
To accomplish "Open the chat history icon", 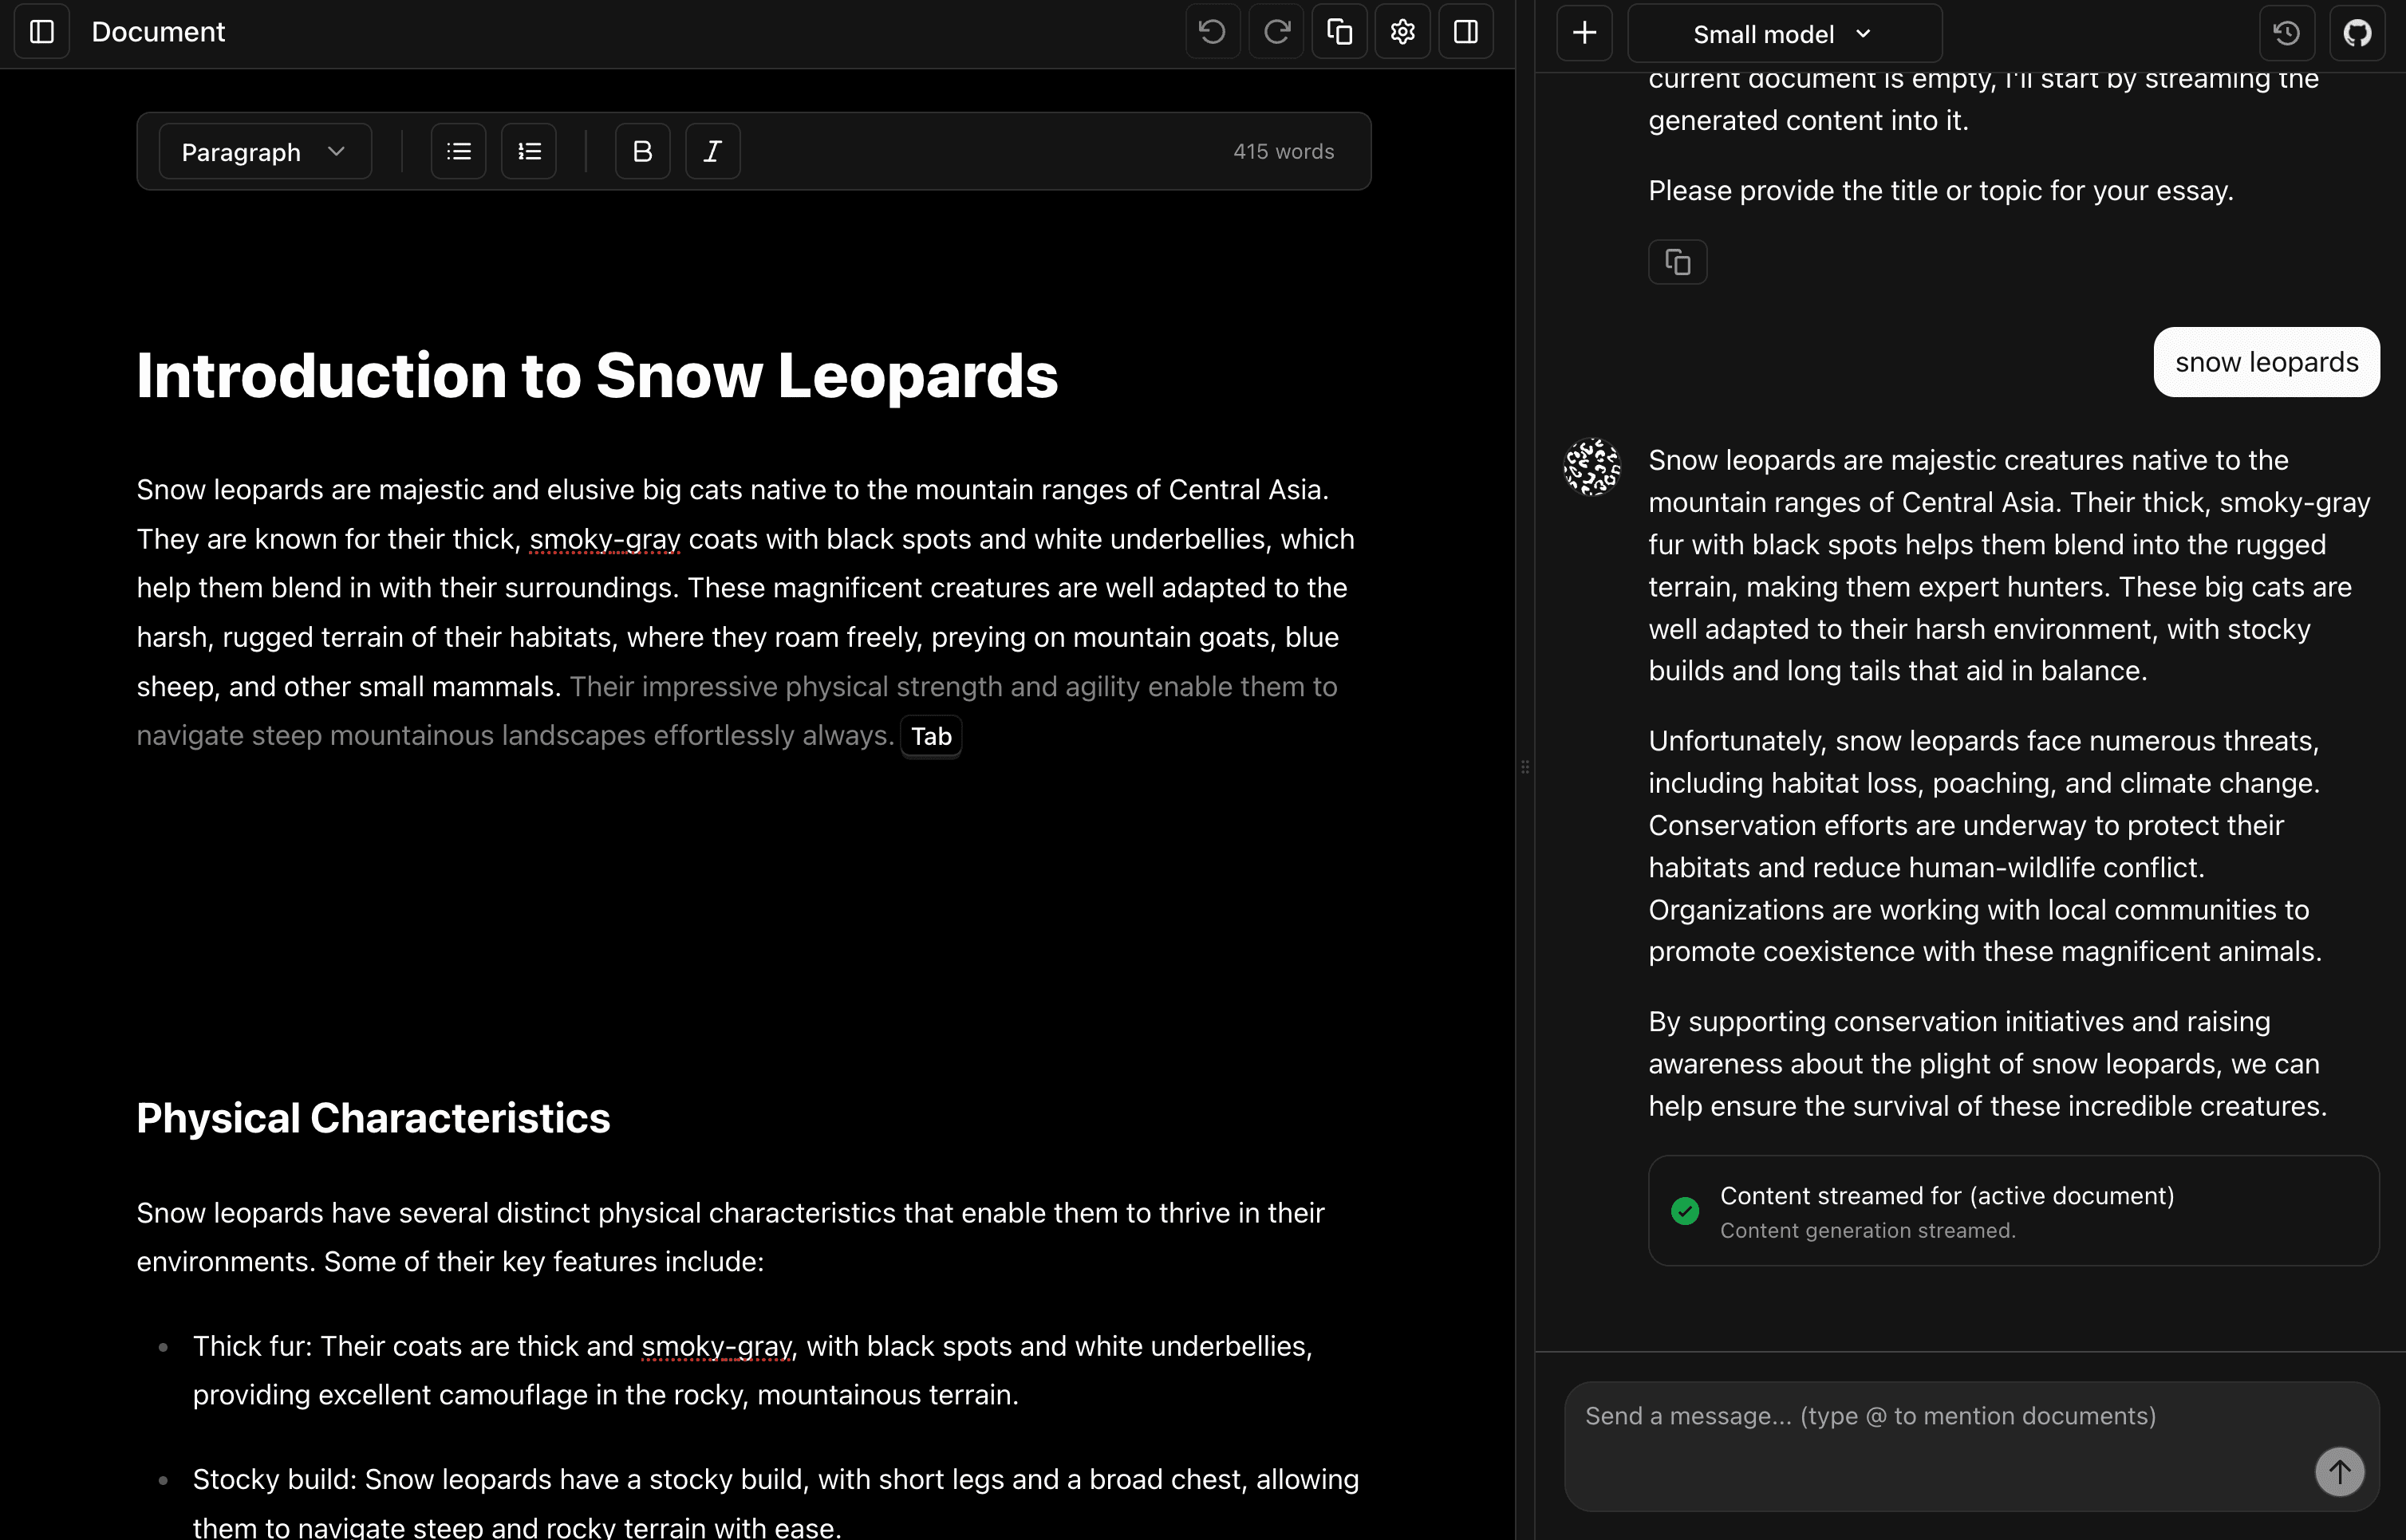I will [x=2286, y=32].
